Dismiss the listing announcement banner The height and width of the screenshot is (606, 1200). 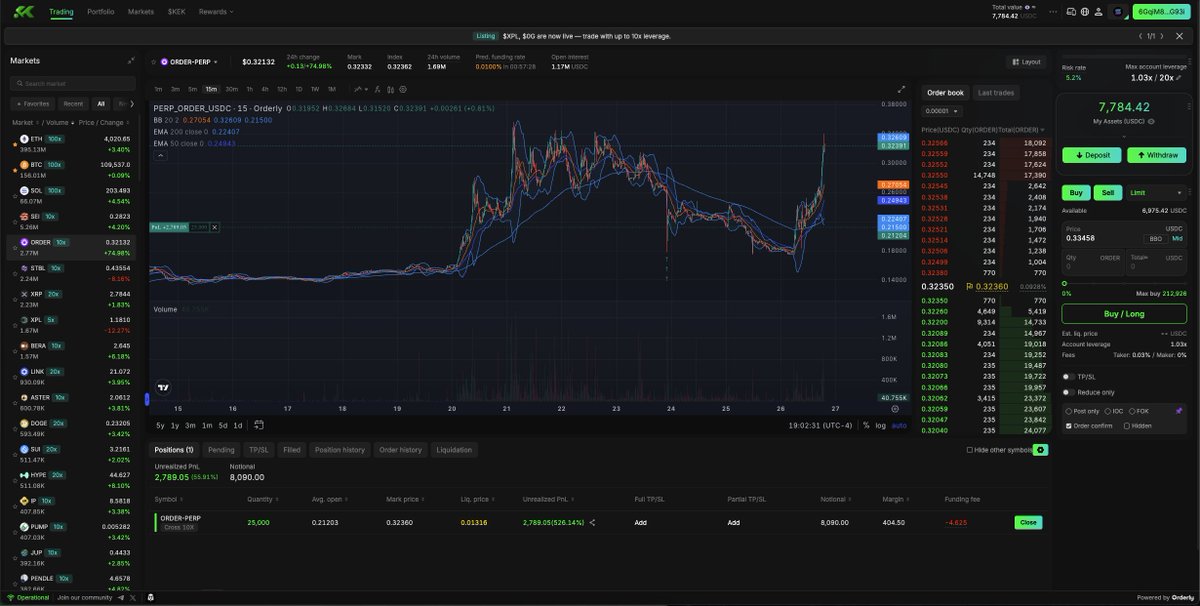[x=1179, y=36]
